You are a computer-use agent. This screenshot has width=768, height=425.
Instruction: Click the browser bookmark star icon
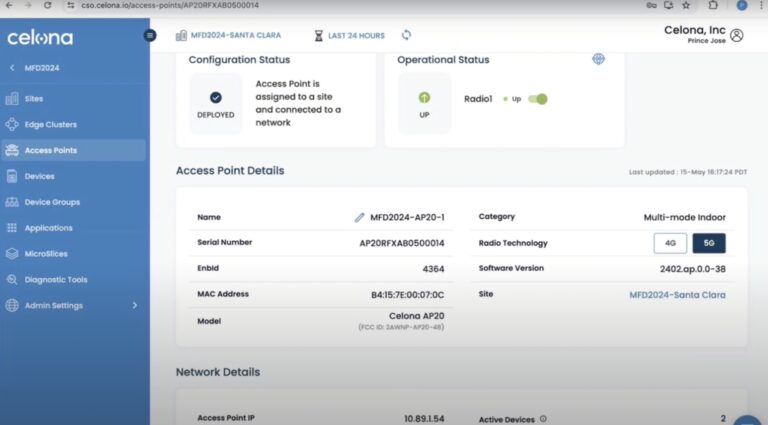(x=686, y=5)
